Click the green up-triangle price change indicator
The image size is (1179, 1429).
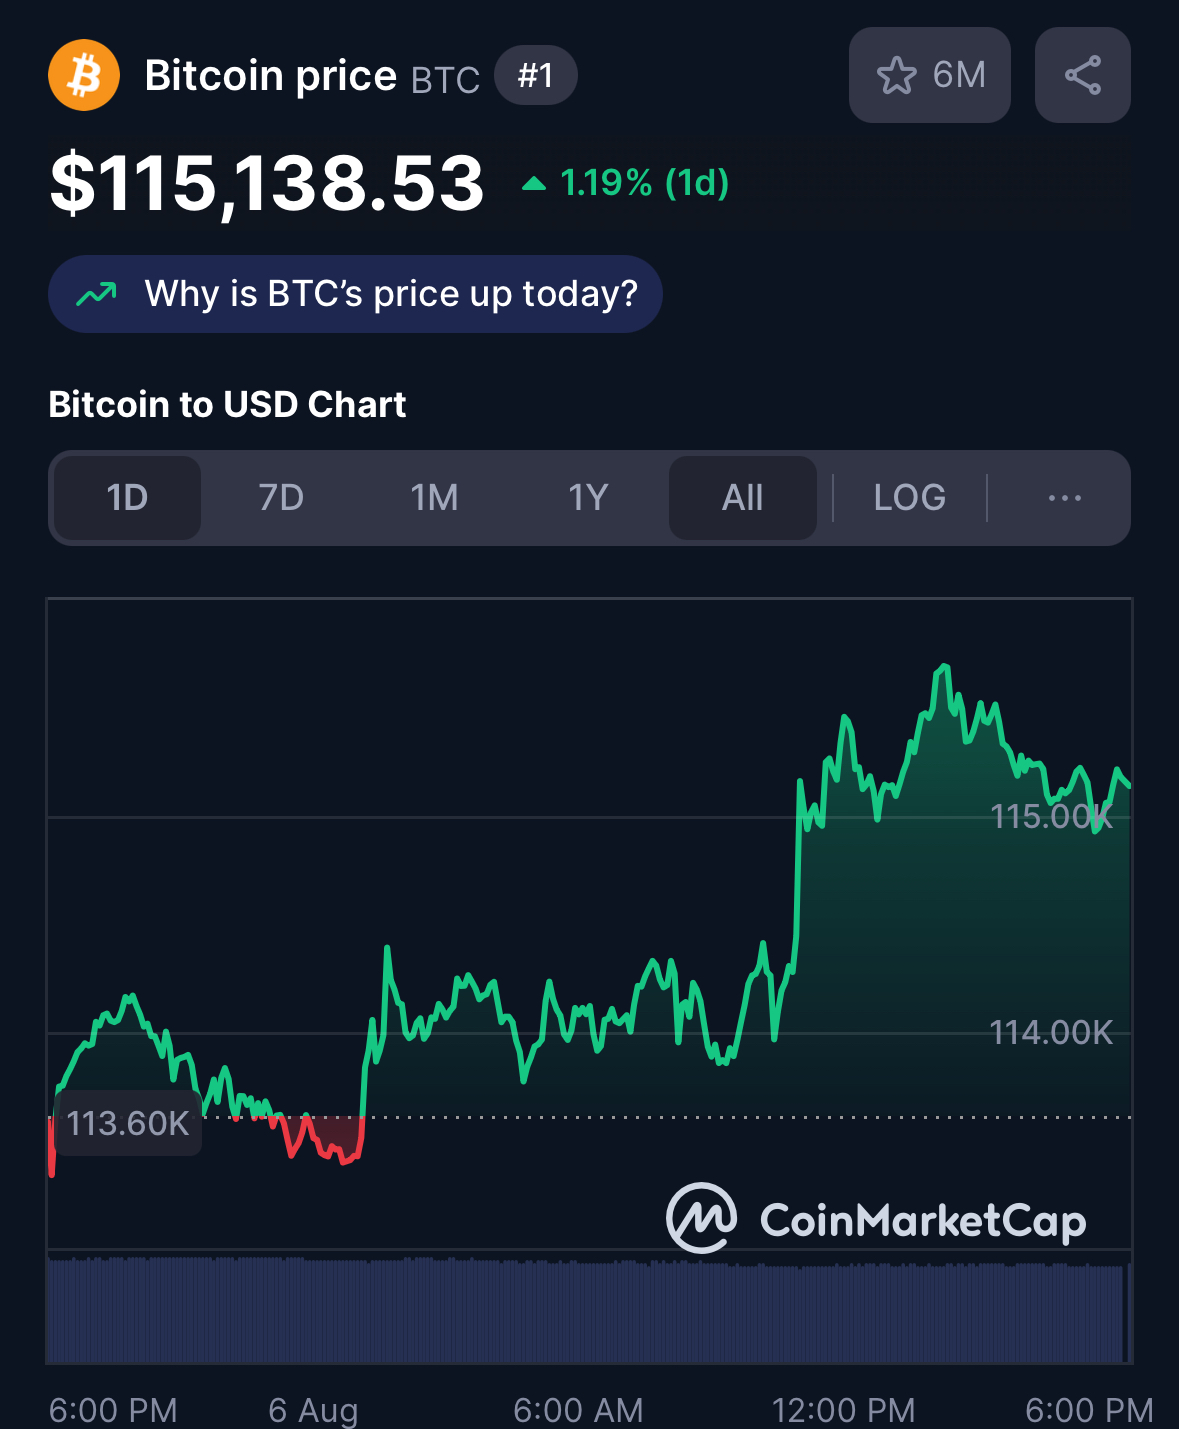(534, 183)
